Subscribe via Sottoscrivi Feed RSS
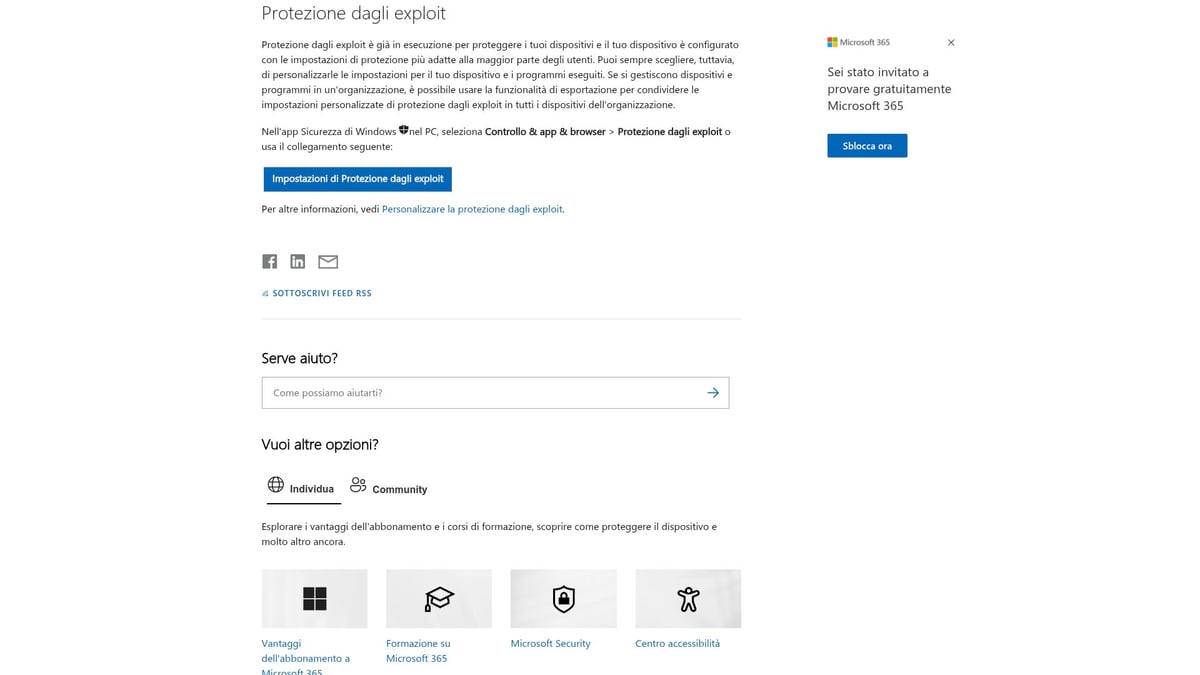Viewport: 1200px width, 675px height. (321, 293)
